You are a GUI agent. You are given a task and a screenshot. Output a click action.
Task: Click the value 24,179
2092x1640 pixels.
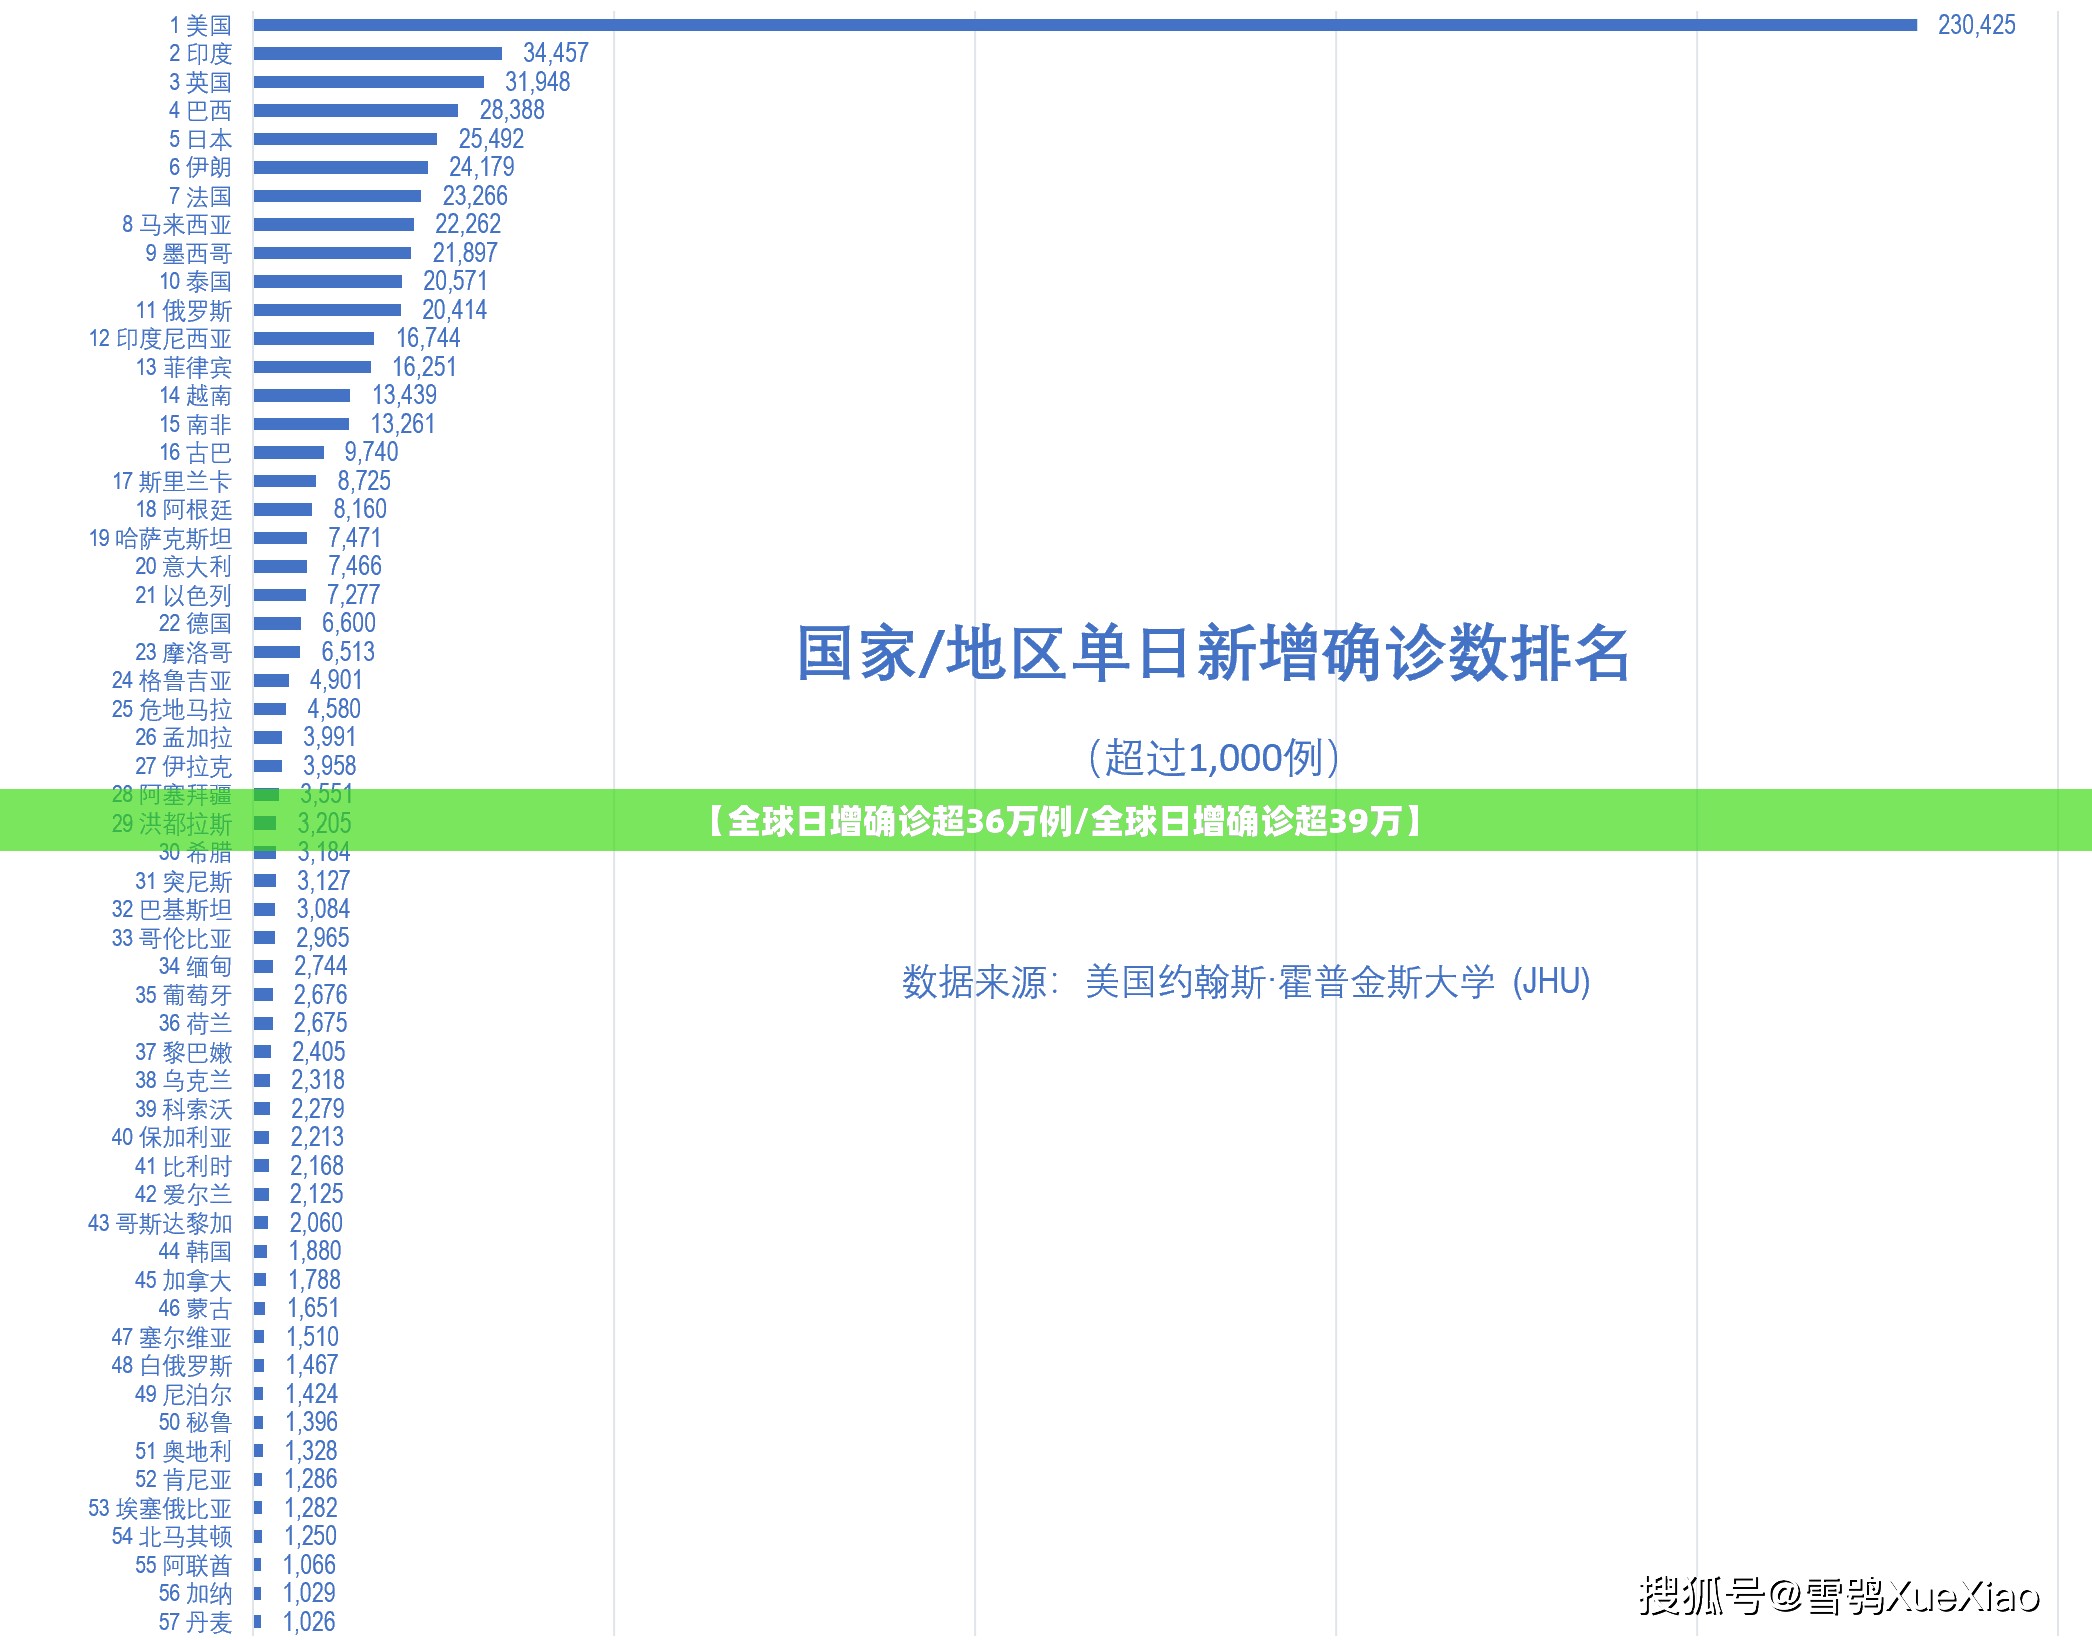pos(482,167)
